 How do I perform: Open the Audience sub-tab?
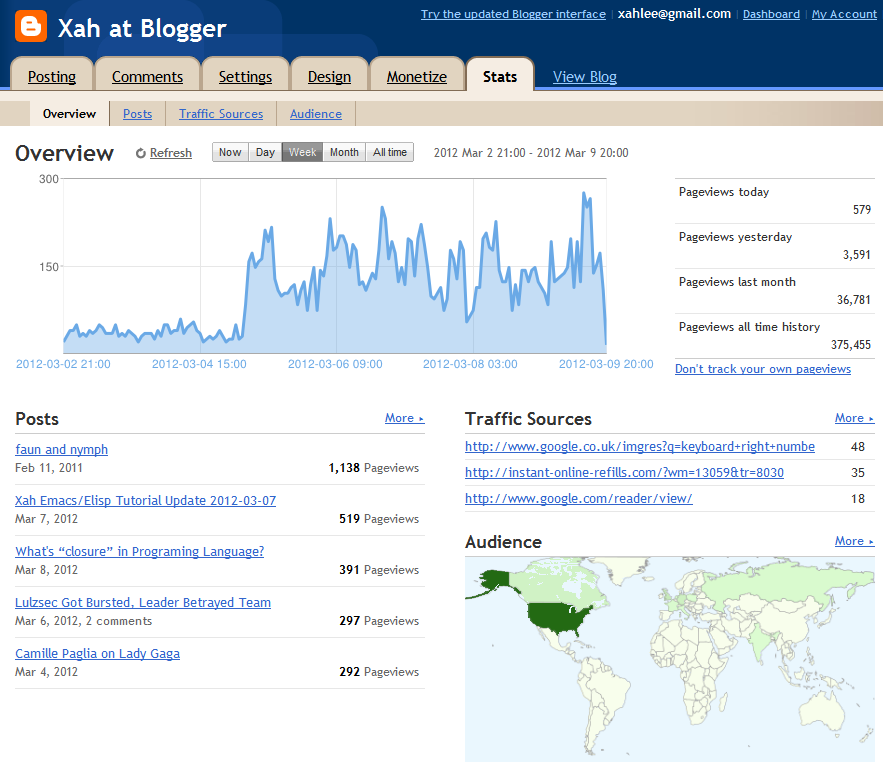(316, 114)
